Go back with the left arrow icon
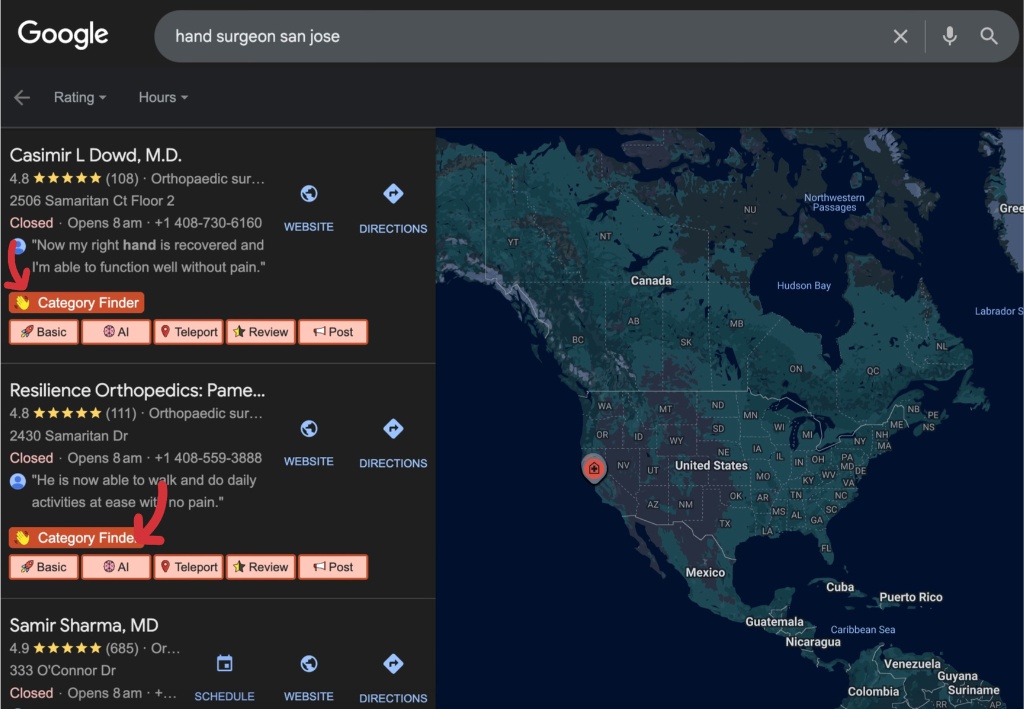The image size is (1024, 709). coord(22,97)
